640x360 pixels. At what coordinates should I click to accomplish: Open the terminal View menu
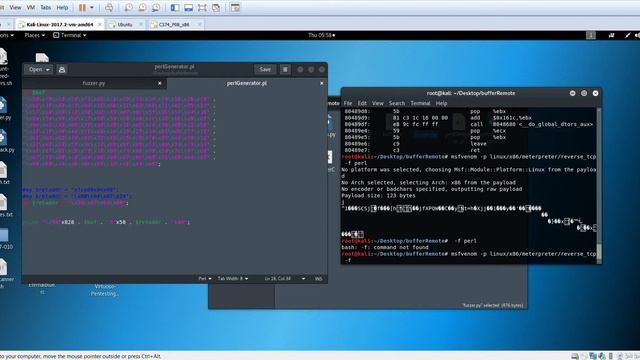point(378,103)
